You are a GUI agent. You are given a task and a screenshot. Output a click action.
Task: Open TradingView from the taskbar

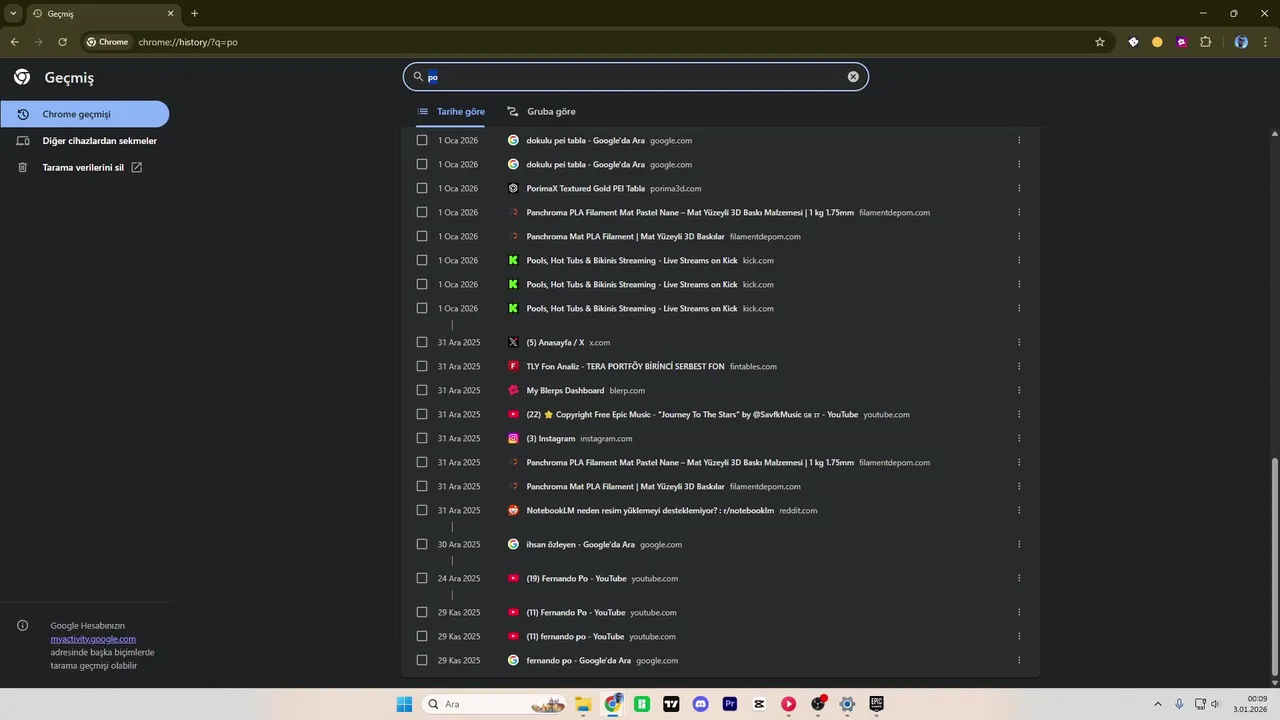671,704
